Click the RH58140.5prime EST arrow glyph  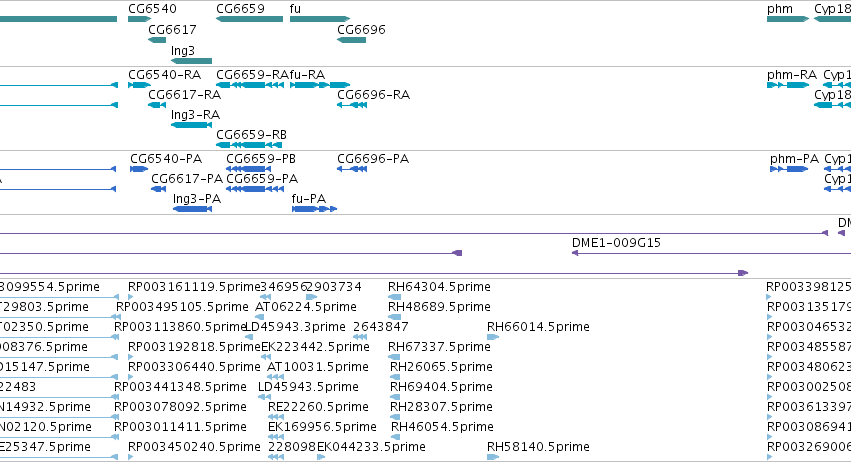click(x=493, y=457)
